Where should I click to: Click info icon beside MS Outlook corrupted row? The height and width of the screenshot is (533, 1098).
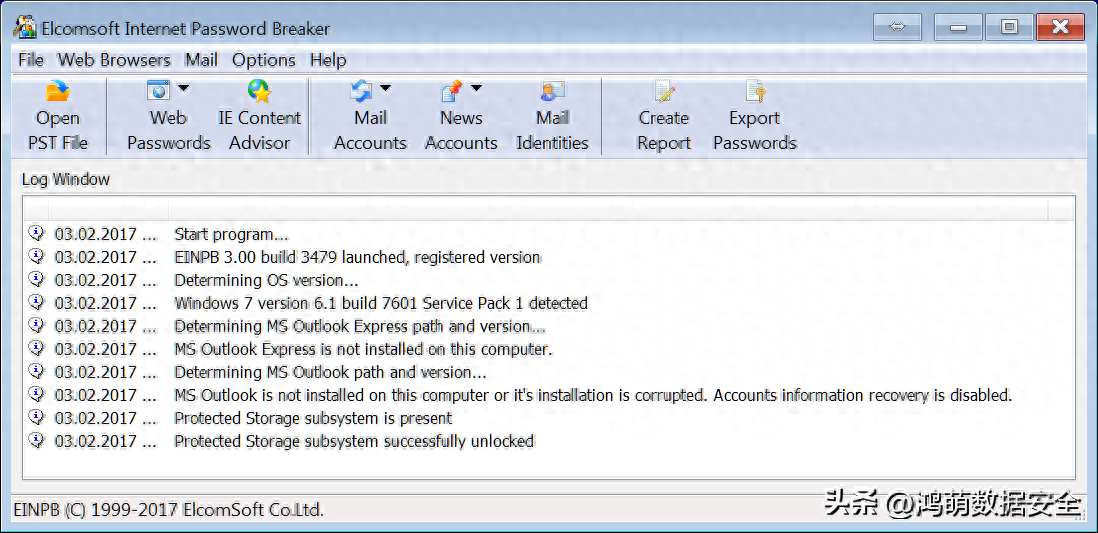click(x=36, y=394)
